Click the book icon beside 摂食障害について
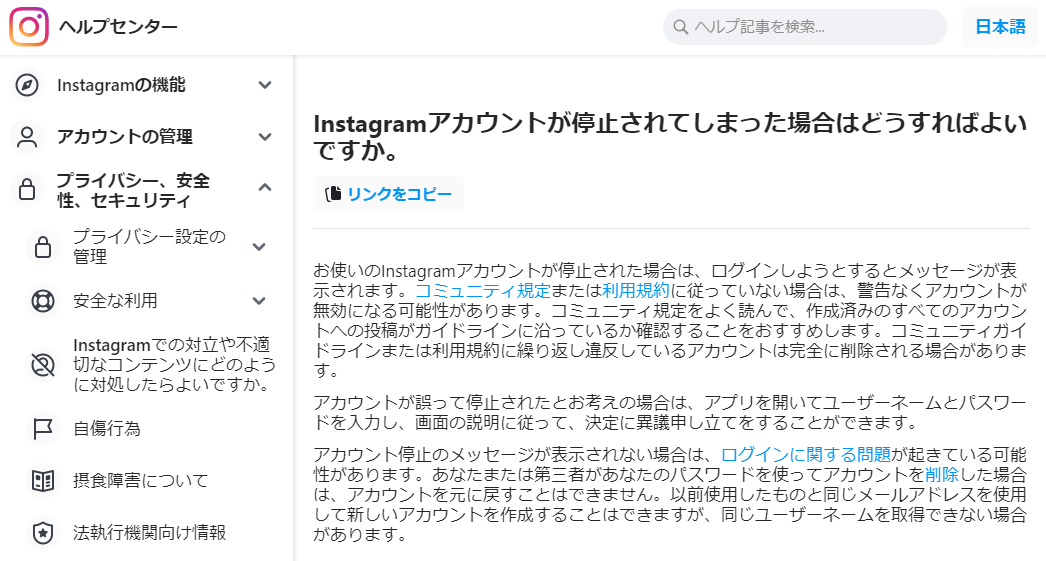1046x561 pixels. 43,481
